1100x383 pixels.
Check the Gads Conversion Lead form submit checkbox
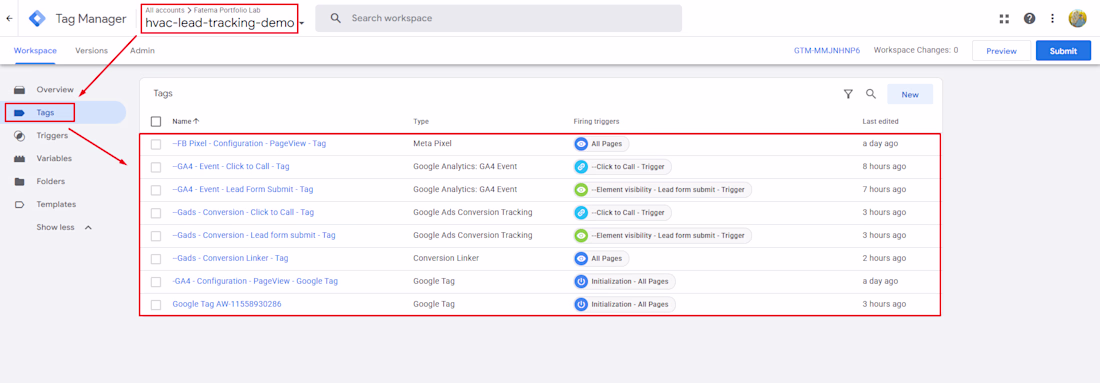coord(156,236)
